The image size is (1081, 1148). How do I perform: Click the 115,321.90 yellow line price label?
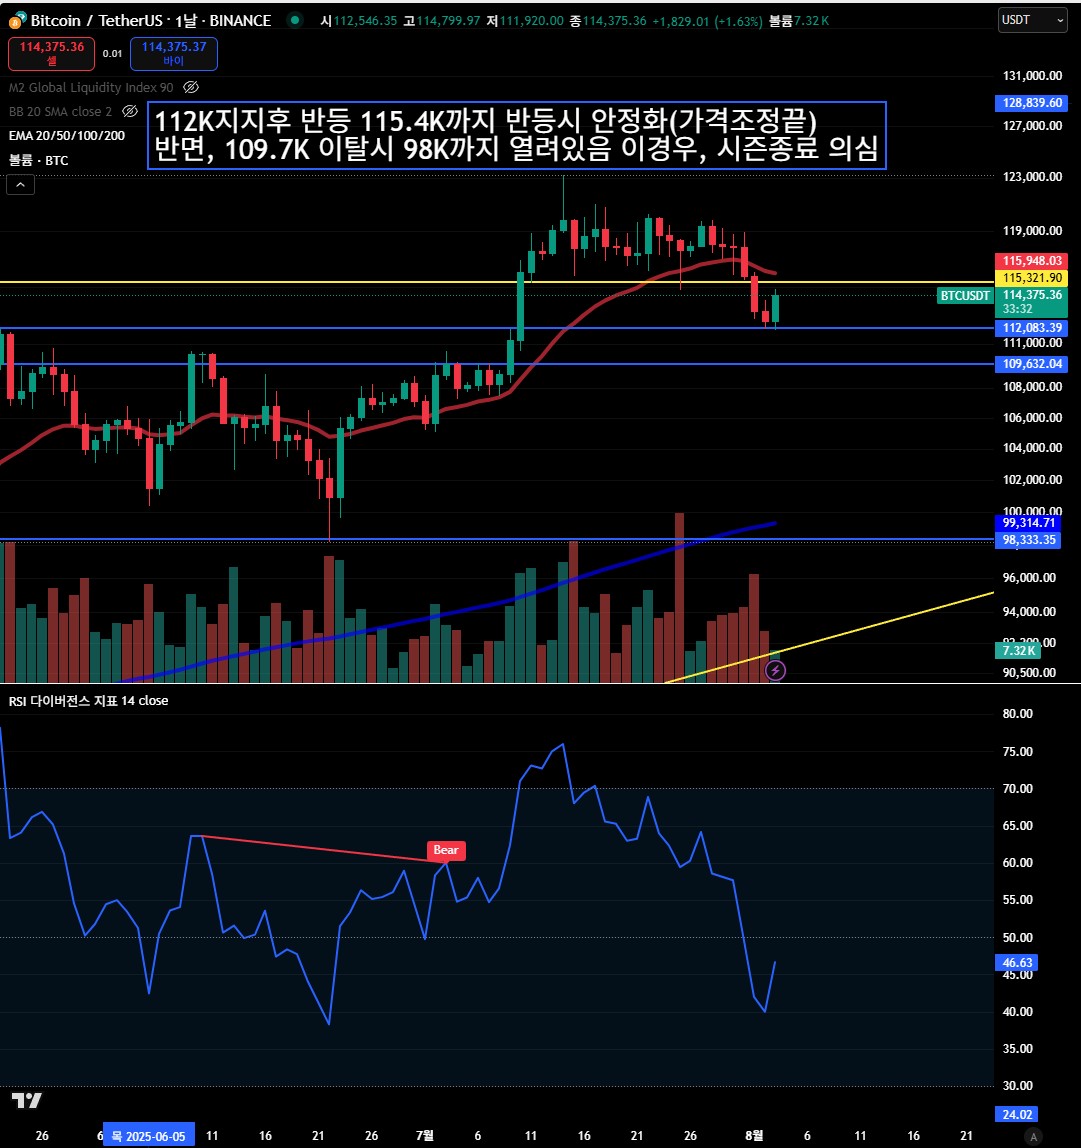coord(1031,277)
